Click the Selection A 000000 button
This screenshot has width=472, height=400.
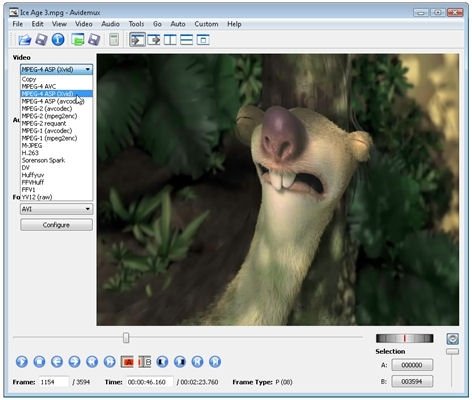(x=412, y=365)
